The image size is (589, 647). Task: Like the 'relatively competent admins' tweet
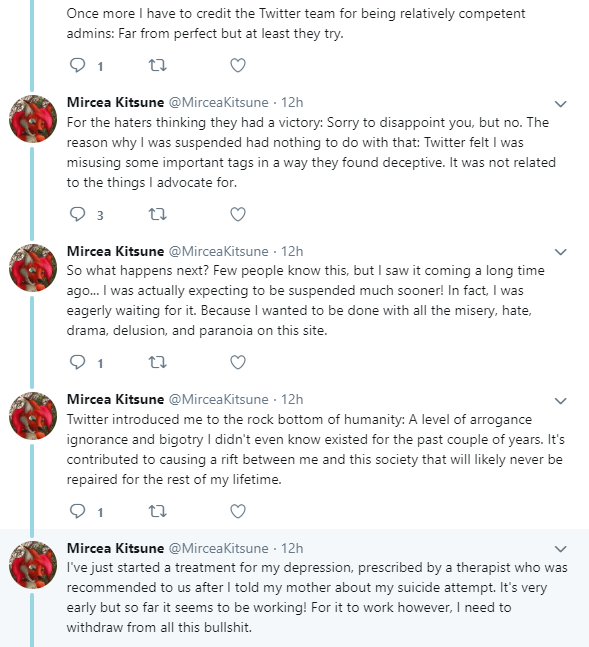coord(238,65)
